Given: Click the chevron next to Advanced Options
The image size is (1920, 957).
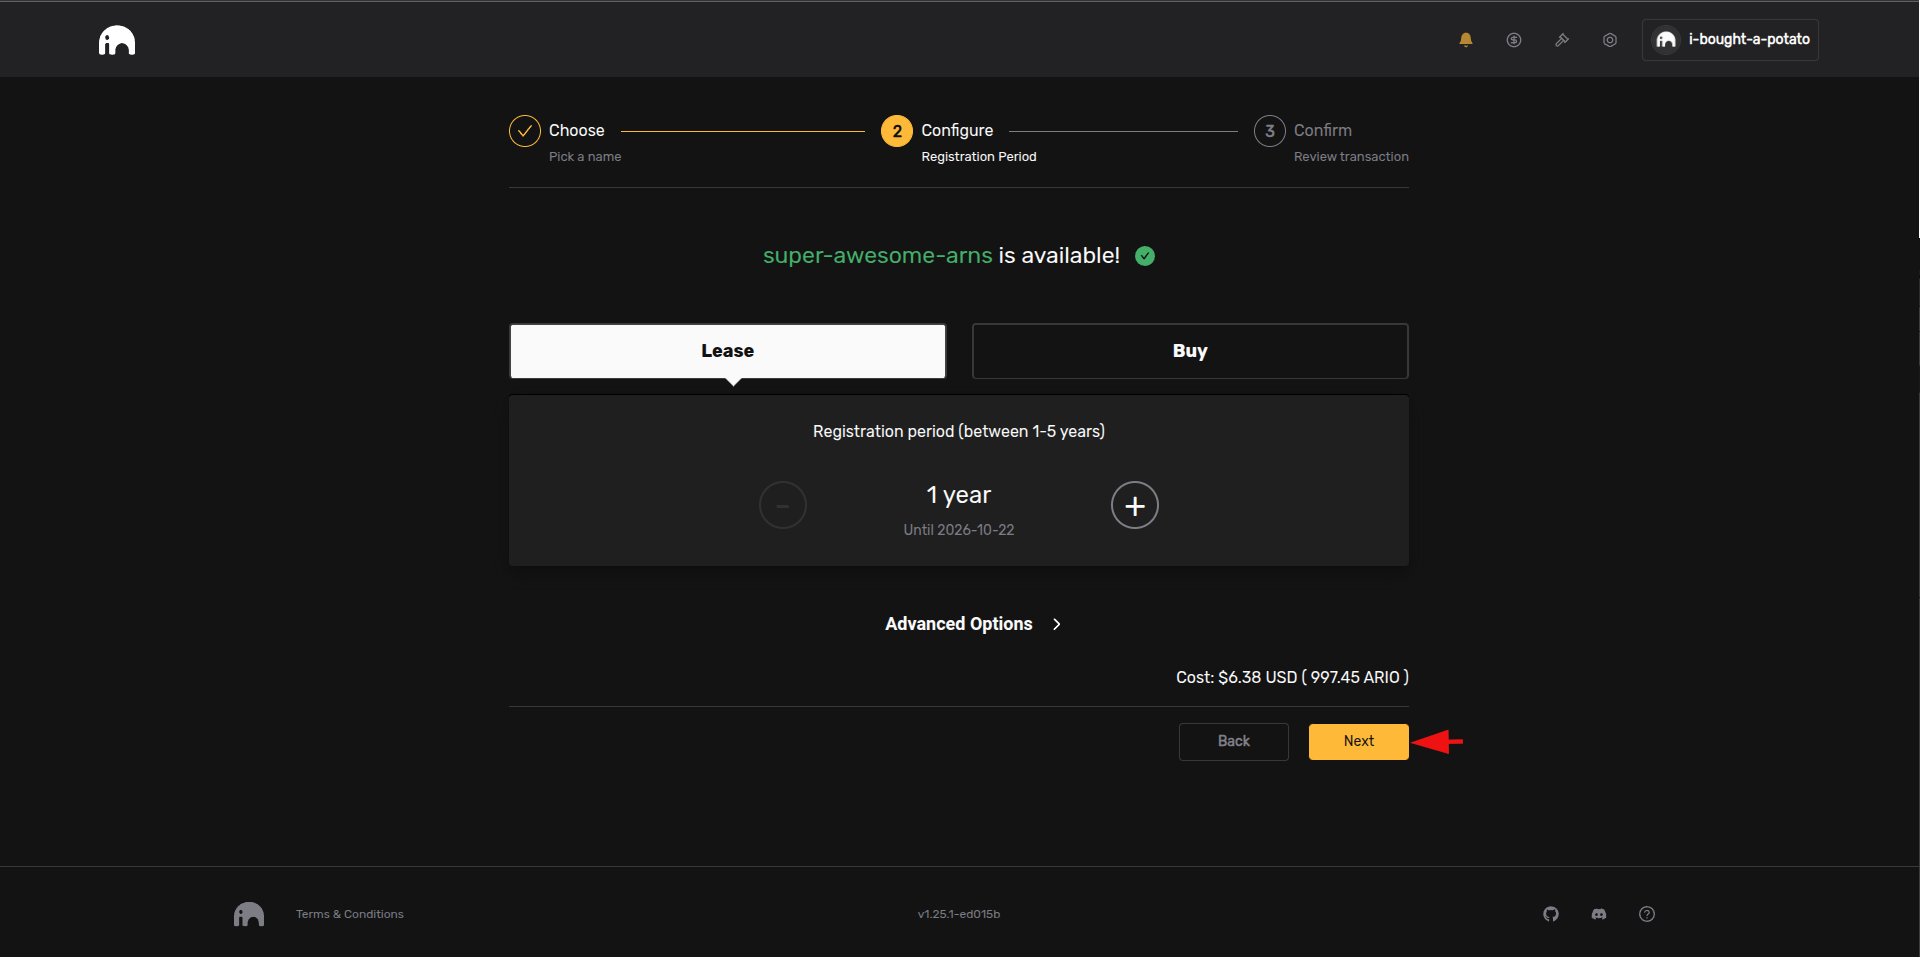Looking at the screenshot, I should pyautogui.click(x=1056, y=624).
